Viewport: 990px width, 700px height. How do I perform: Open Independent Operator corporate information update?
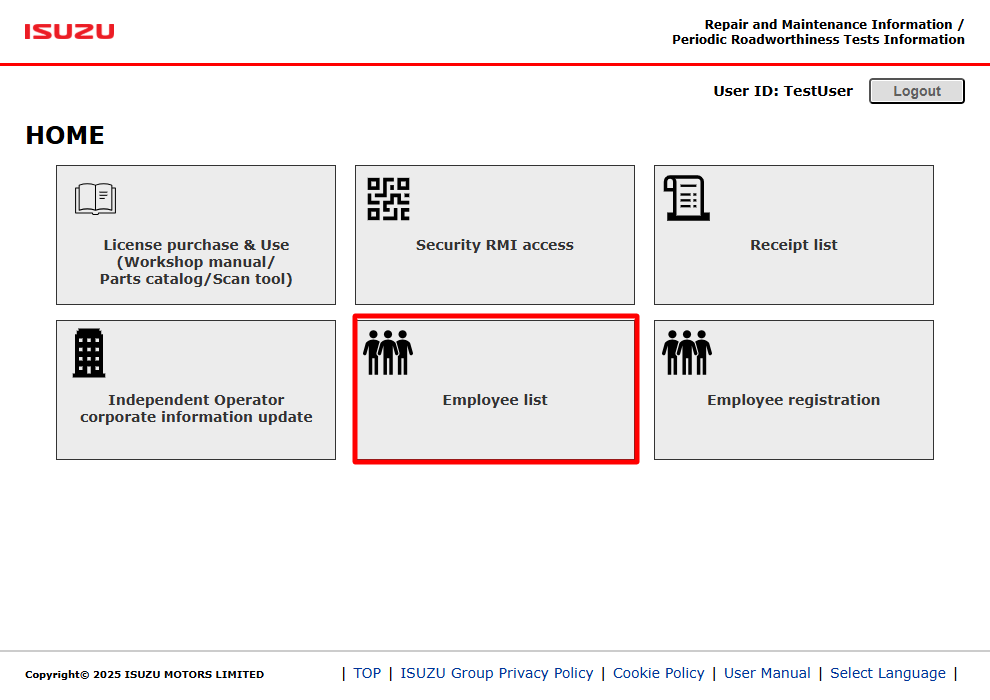pos(196,390)
